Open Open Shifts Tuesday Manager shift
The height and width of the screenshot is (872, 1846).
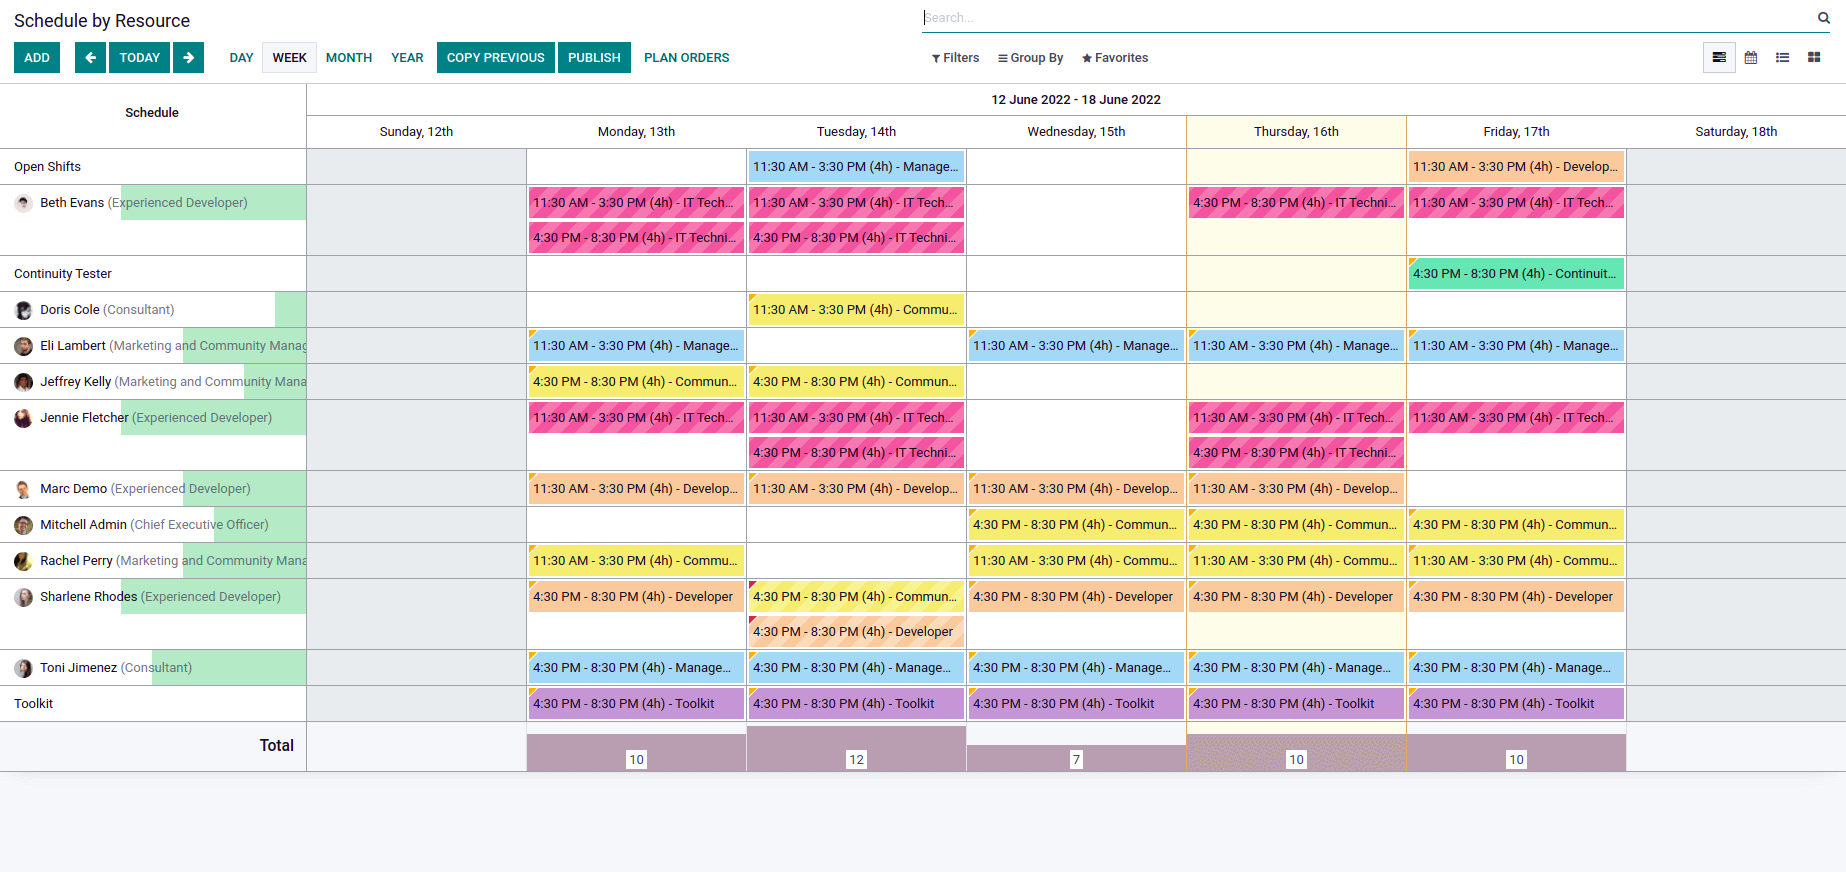[855, 167]
